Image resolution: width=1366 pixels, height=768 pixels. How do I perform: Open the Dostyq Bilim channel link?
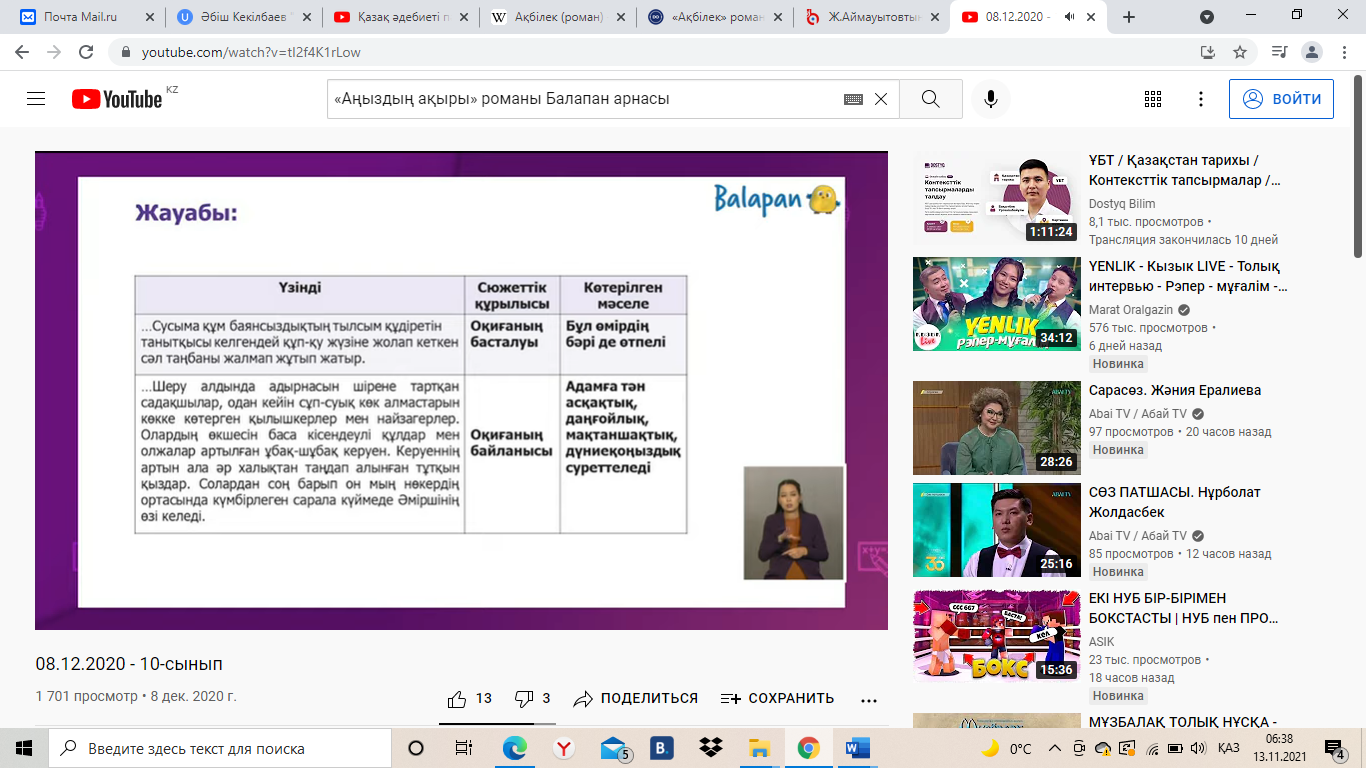click(1122, 204)
